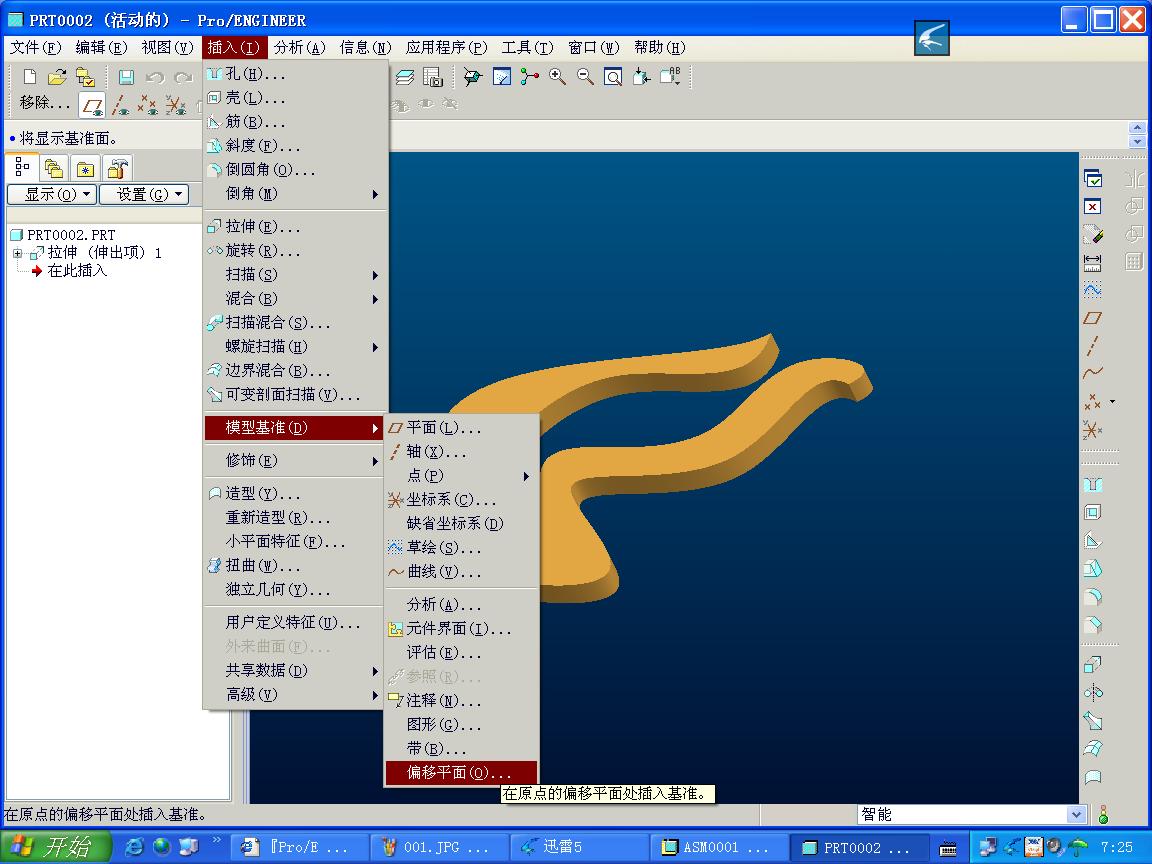Click the datum plane tool in right toolbar

tap(1092, 318)
